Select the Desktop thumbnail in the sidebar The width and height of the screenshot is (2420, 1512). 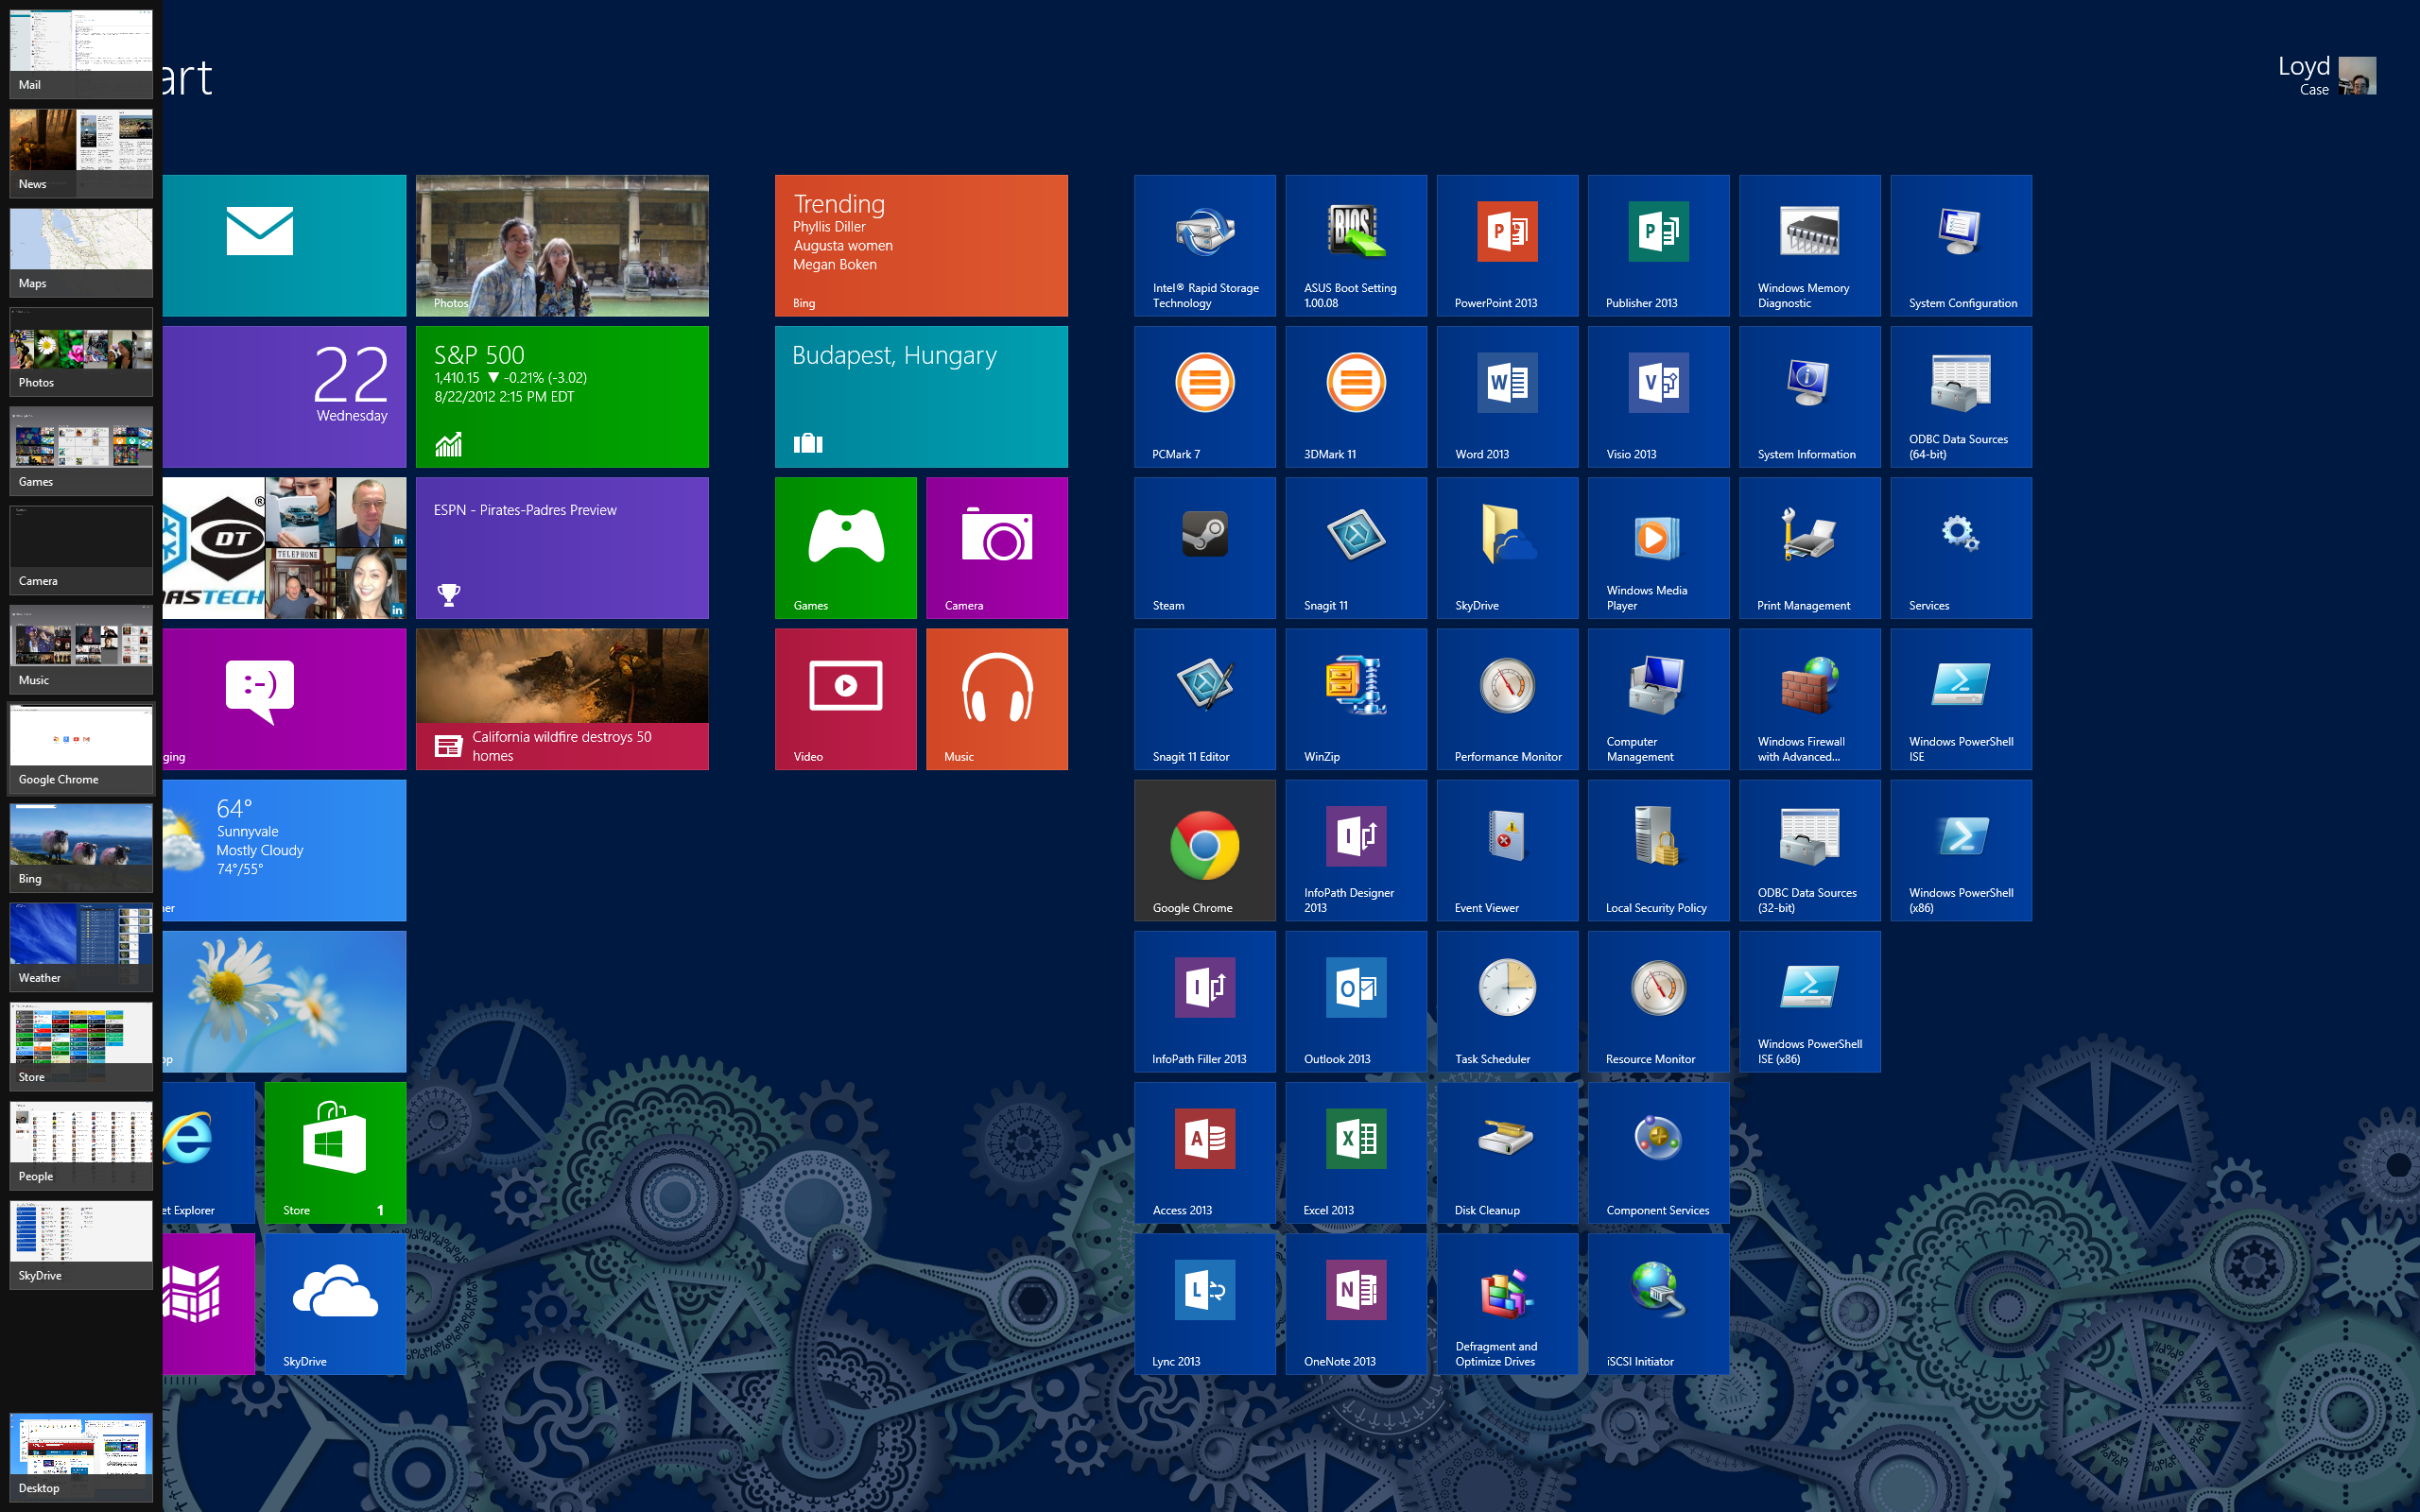point(80,1455)
